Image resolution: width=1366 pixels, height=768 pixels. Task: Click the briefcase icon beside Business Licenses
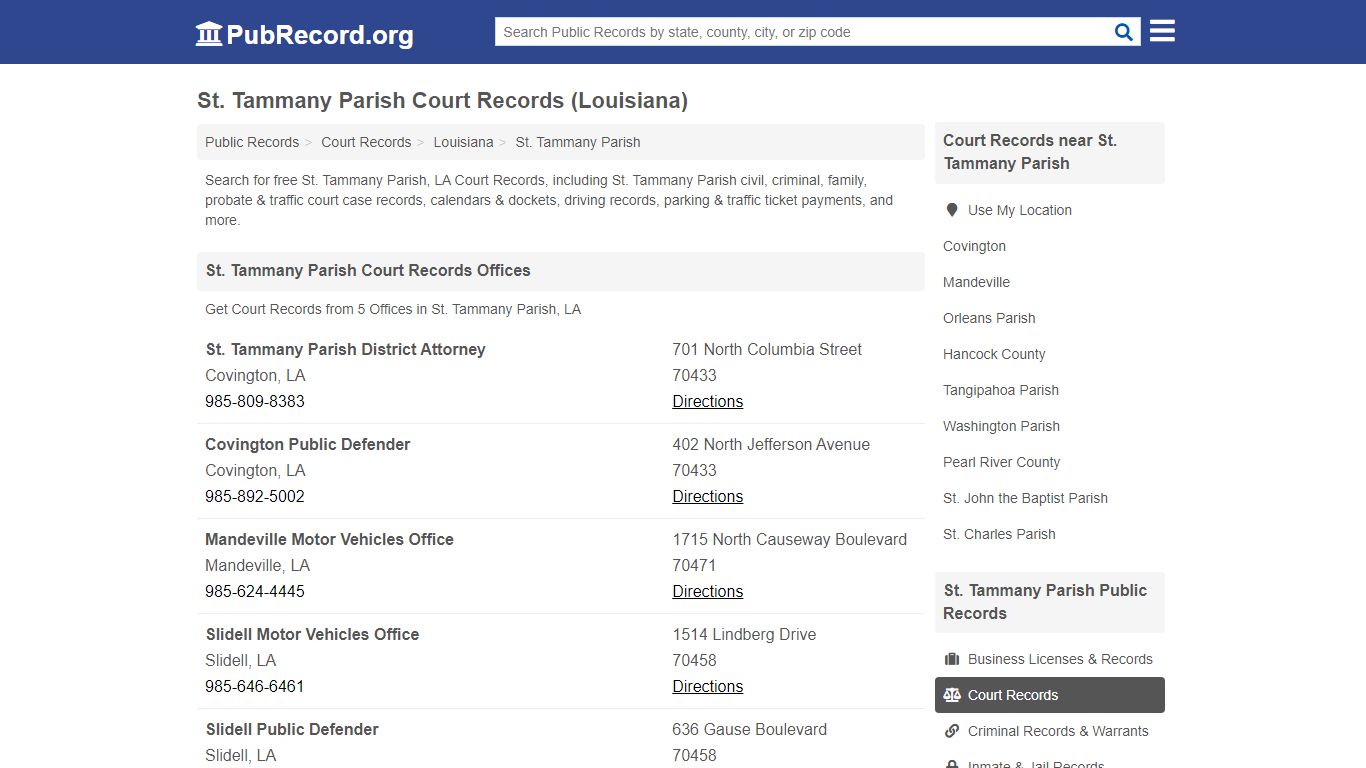click(x=952, y=659)
